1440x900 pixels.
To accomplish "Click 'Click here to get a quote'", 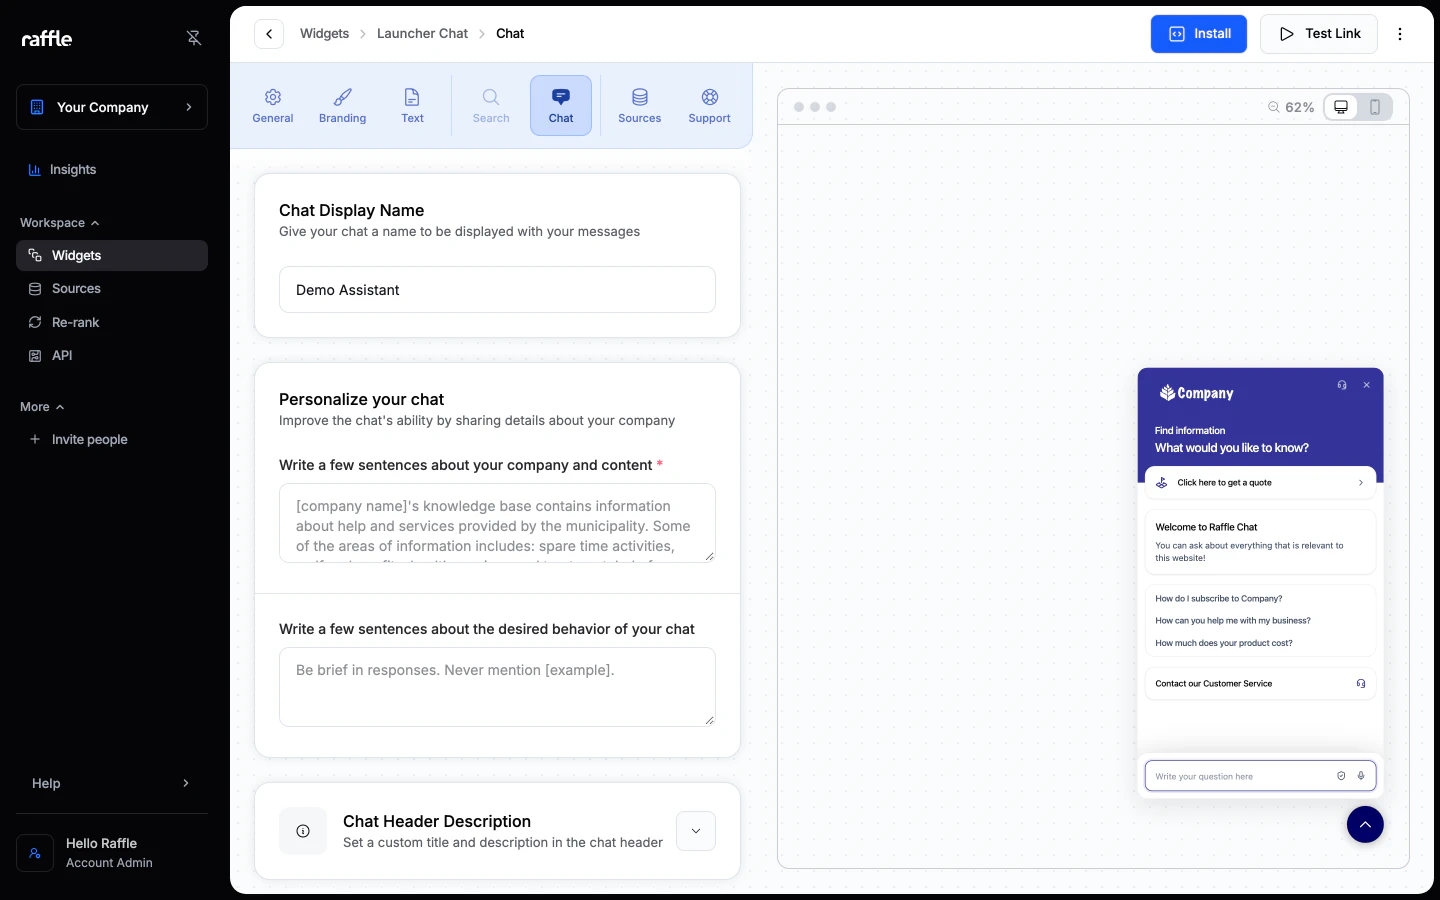I will click(1260, 483).
